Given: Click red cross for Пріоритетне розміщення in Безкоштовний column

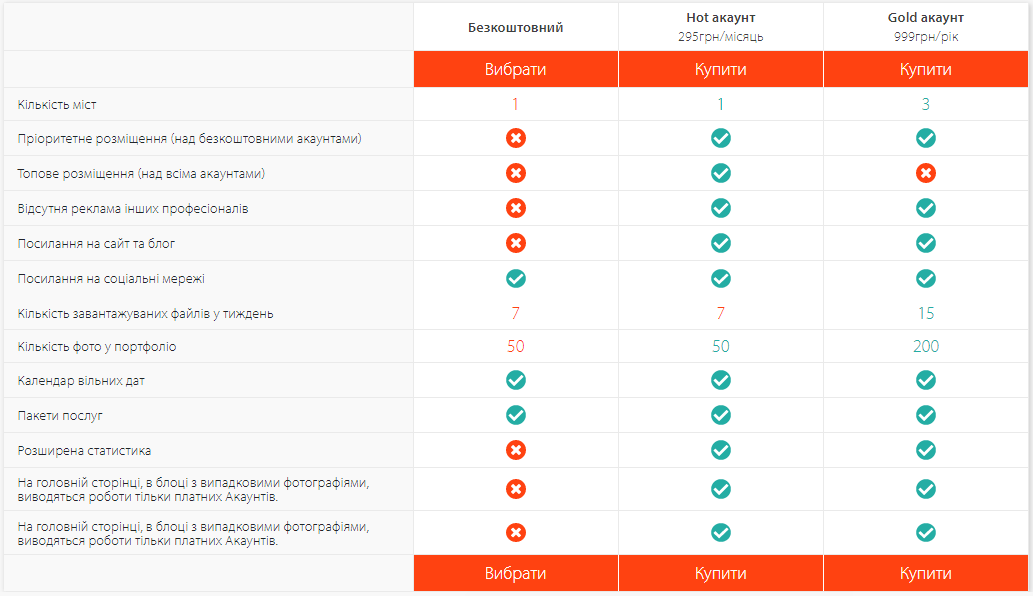Looking at the screenshot, I should tap(516, 138).
